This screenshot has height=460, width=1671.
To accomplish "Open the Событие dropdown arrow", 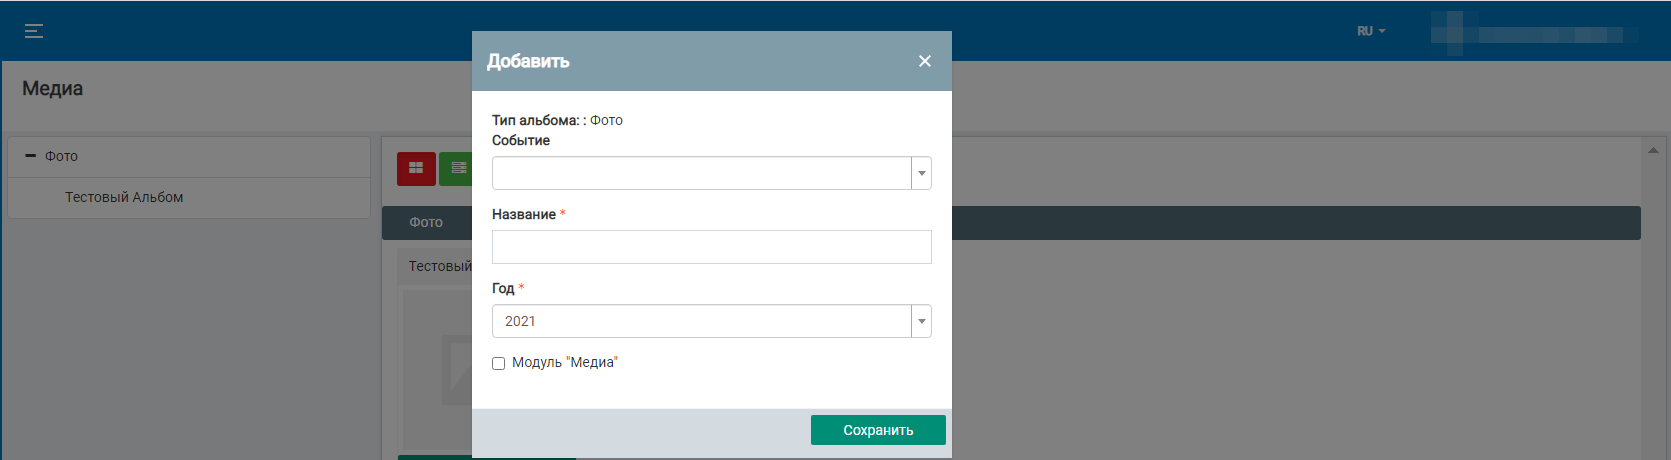I will (x=921, y=173).
